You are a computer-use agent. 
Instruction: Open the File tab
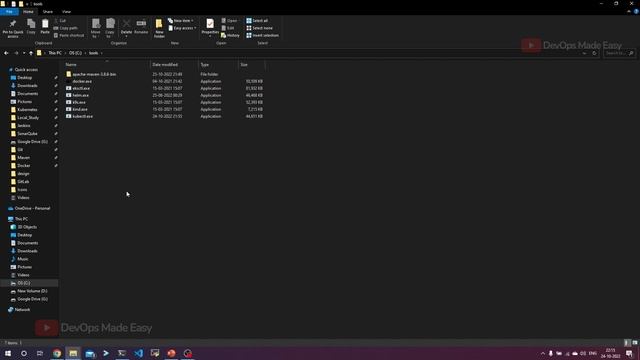coord(9,12)
